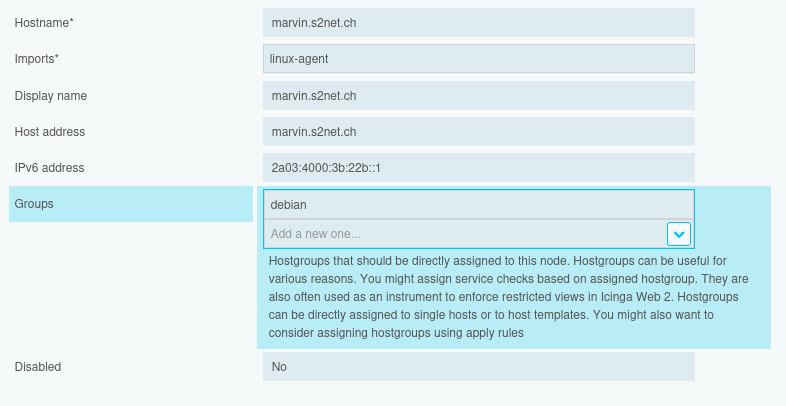Click the Disabled label
Image resolution: width=786 pixels, height=406 pixels.
click(38, 367)
